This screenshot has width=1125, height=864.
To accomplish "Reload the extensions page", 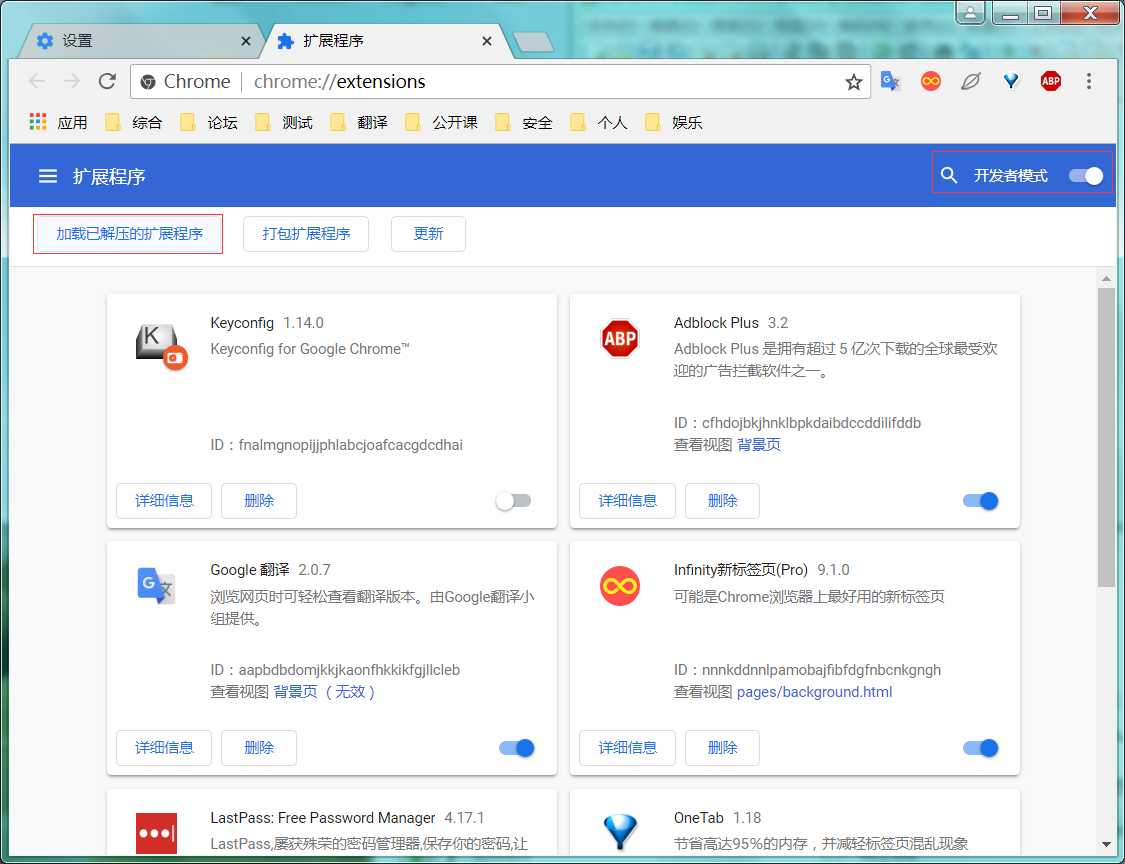I will (x=107, y=81).
